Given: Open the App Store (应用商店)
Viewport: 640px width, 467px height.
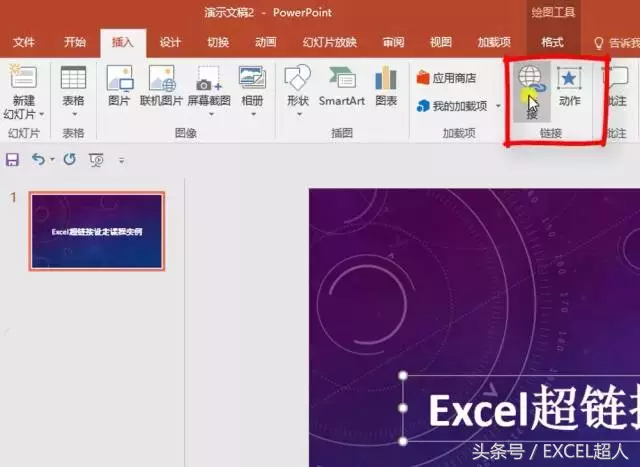Looking at the screenshot, I should tap(446, 78).
